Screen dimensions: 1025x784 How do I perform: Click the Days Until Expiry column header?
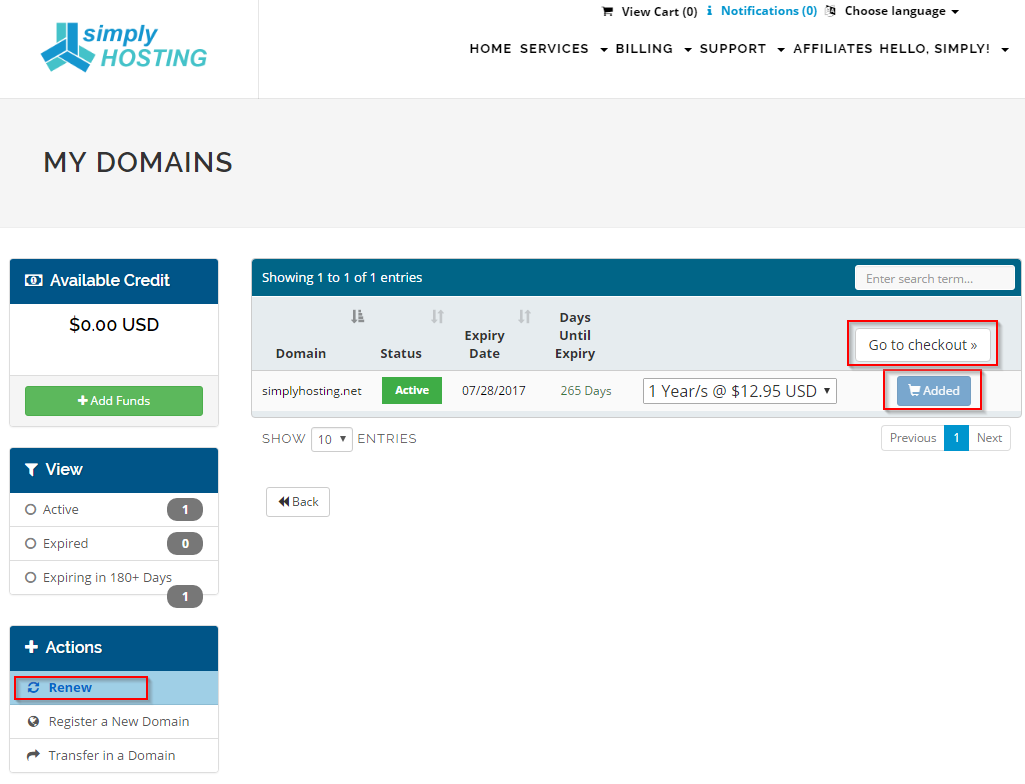coord(575,335)
